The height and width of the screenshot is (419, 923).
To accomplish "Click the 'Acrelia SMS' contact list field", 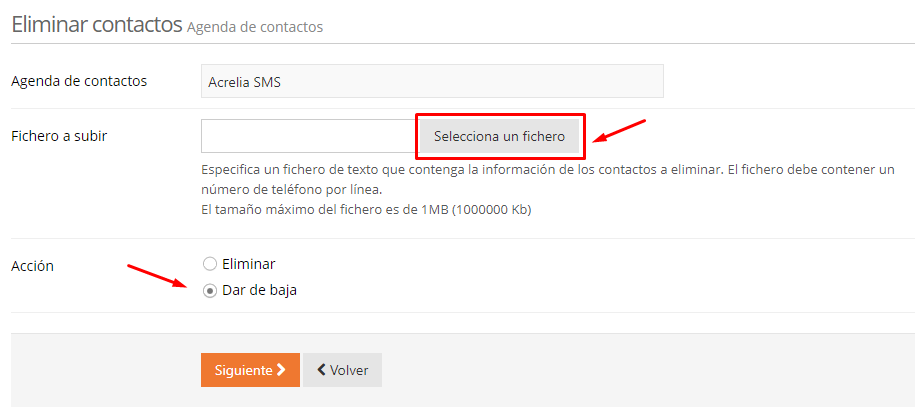I will click(x=432, y=82).
